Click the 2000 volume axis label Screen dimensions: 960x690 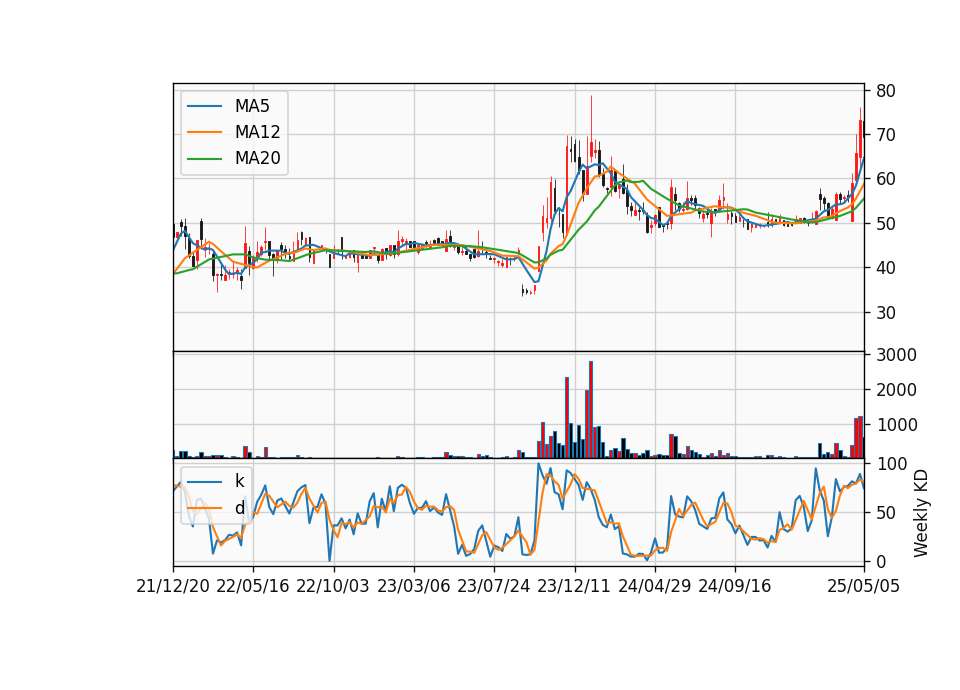pyautogui.click(x=896, y=390)
